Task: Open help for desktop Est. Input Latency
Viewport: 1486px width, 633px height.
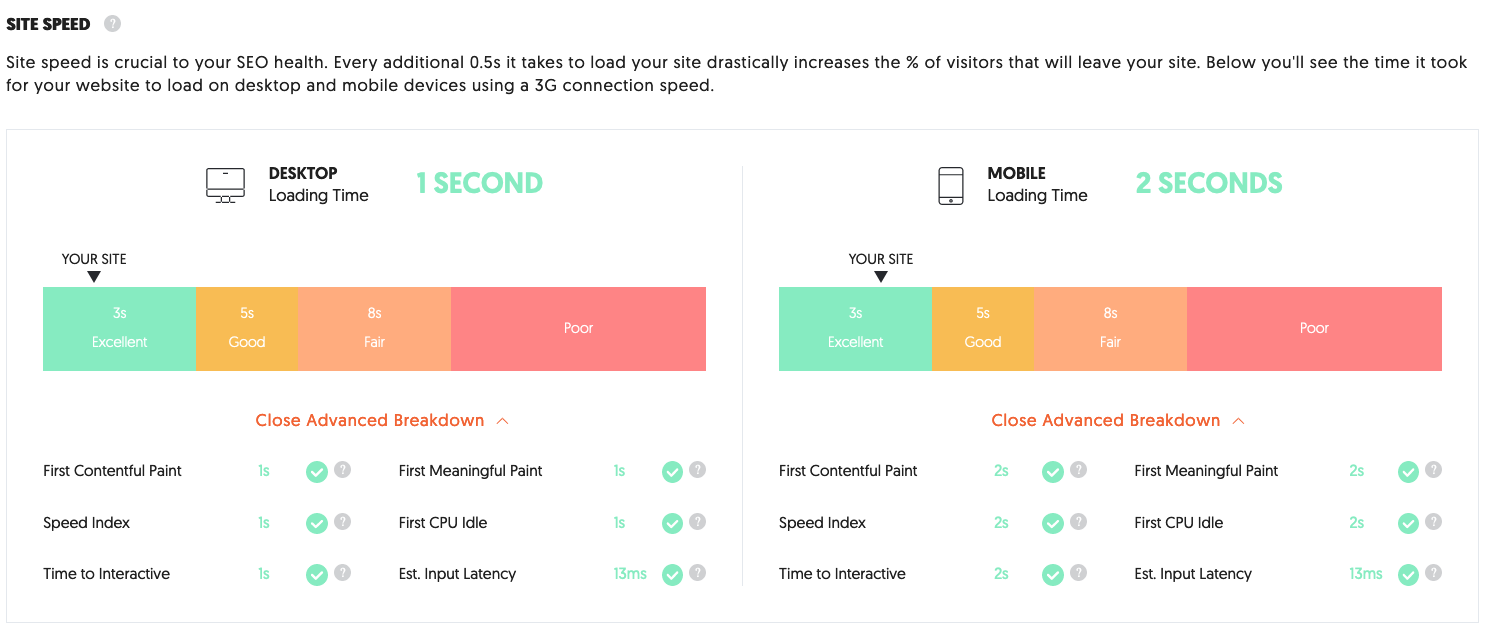Action: click(x=698, y=573)
